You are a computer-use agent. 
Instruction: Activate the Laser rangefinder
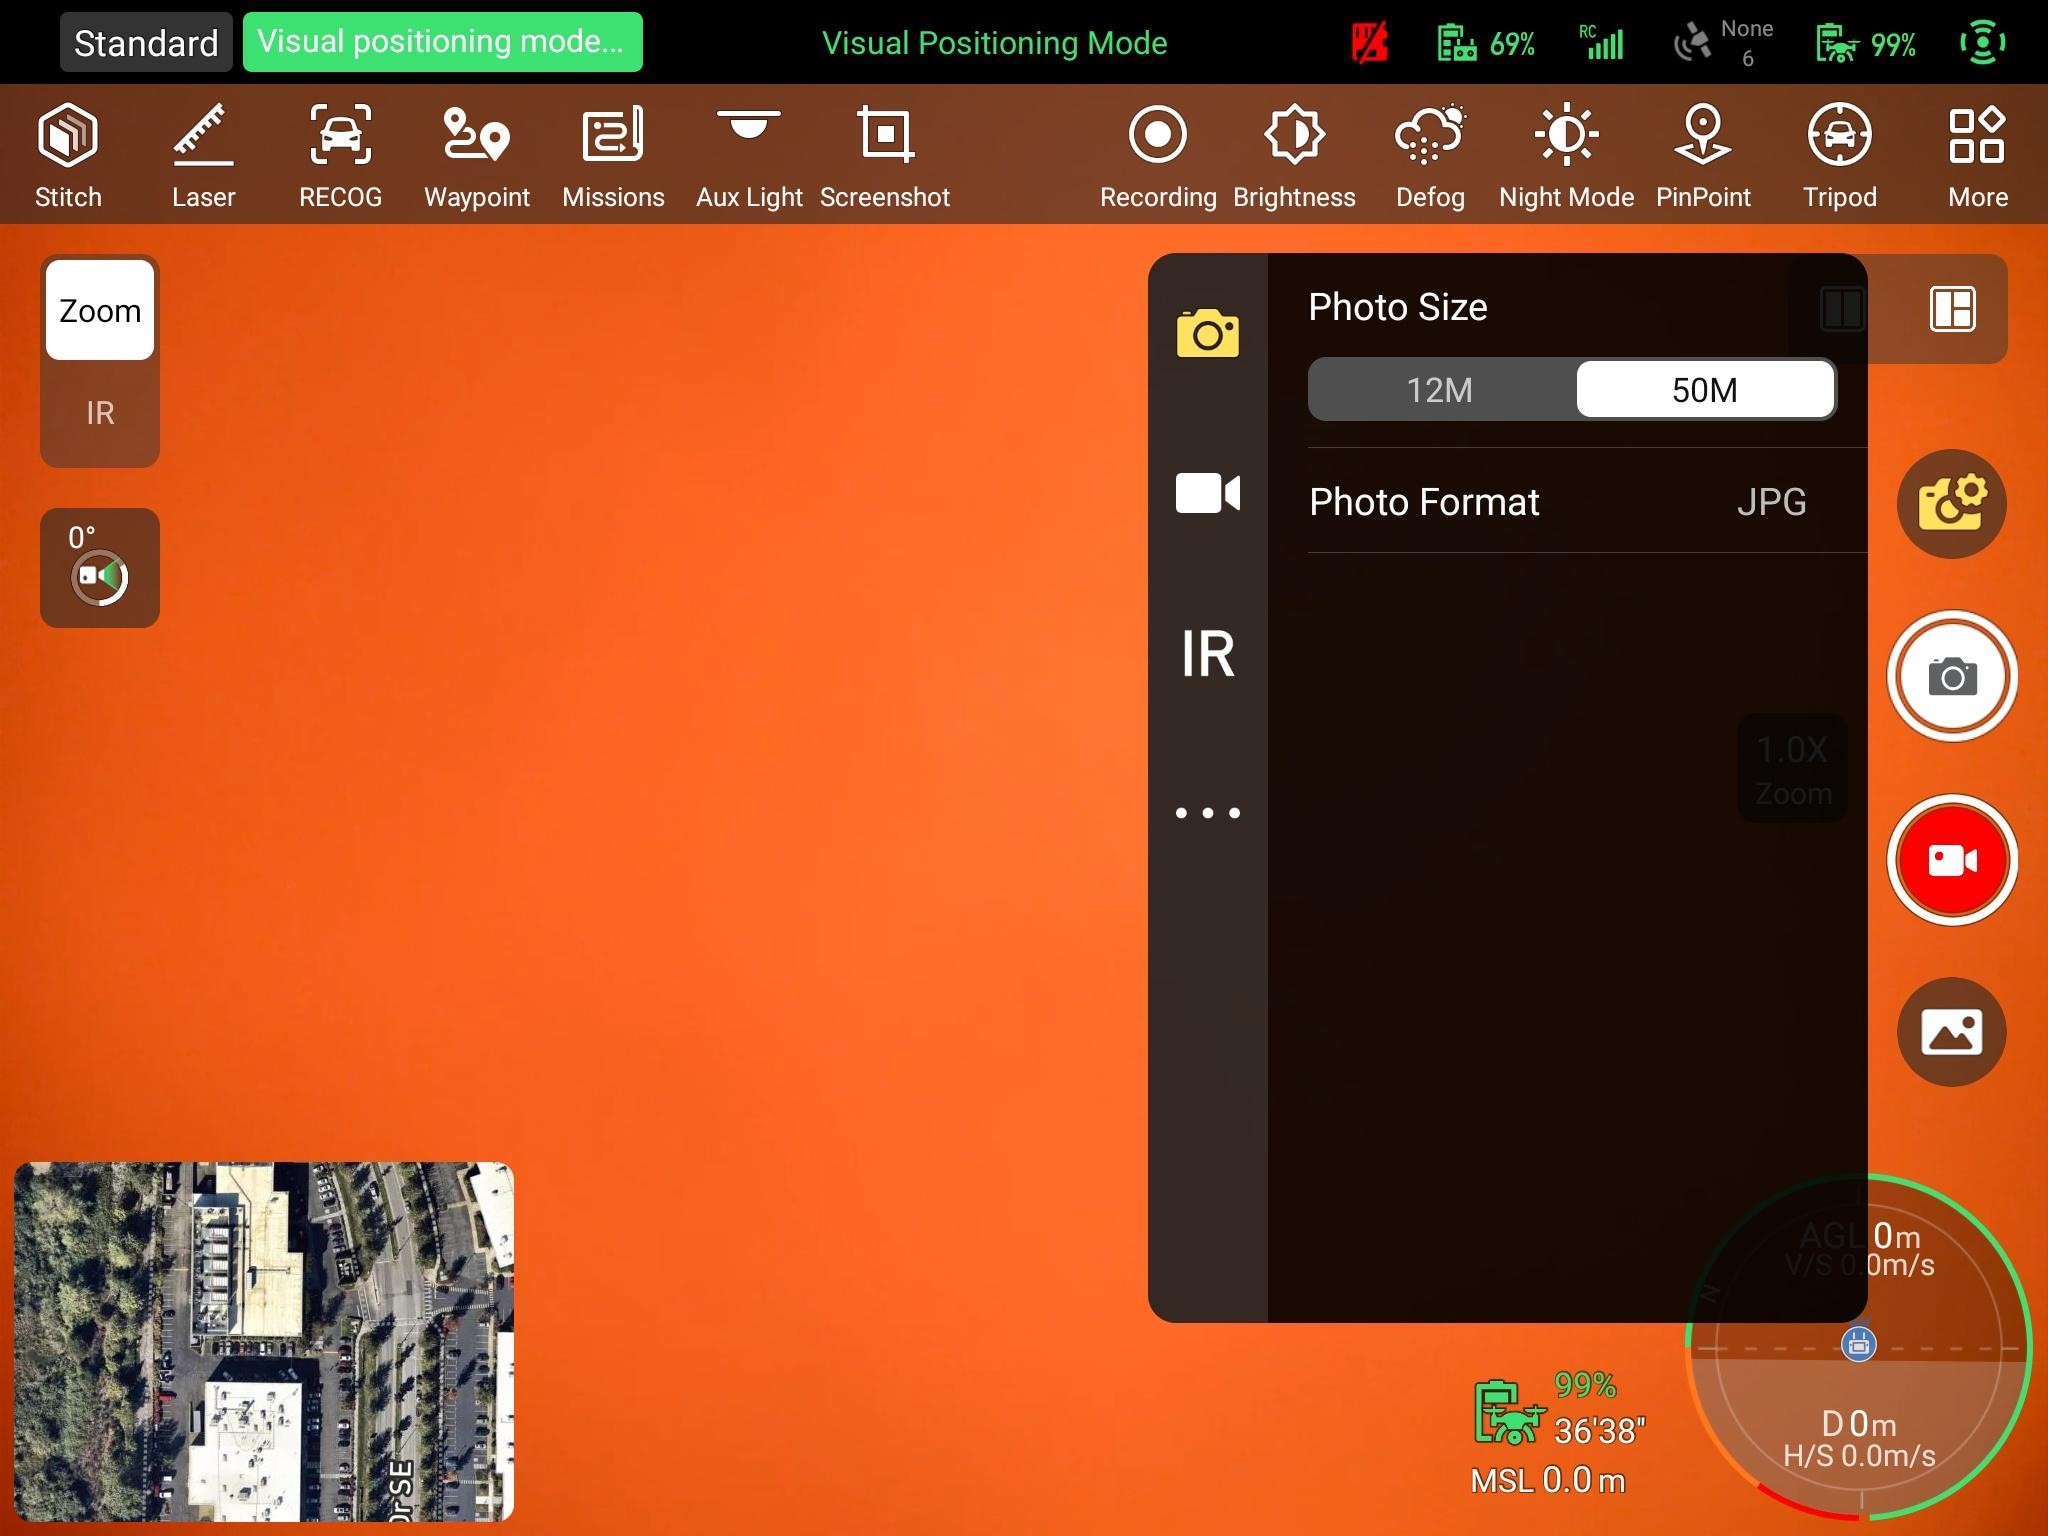click(203, 155)
